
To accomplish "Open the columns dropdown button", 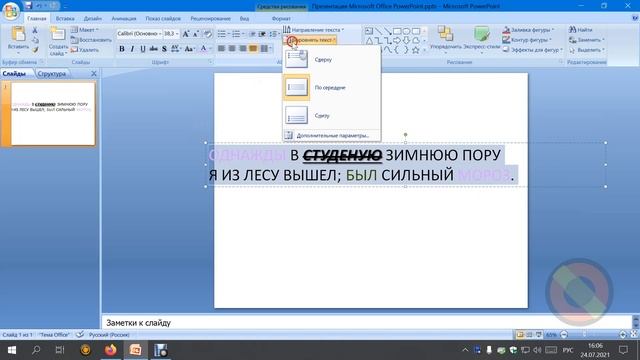I will point(266,49).
